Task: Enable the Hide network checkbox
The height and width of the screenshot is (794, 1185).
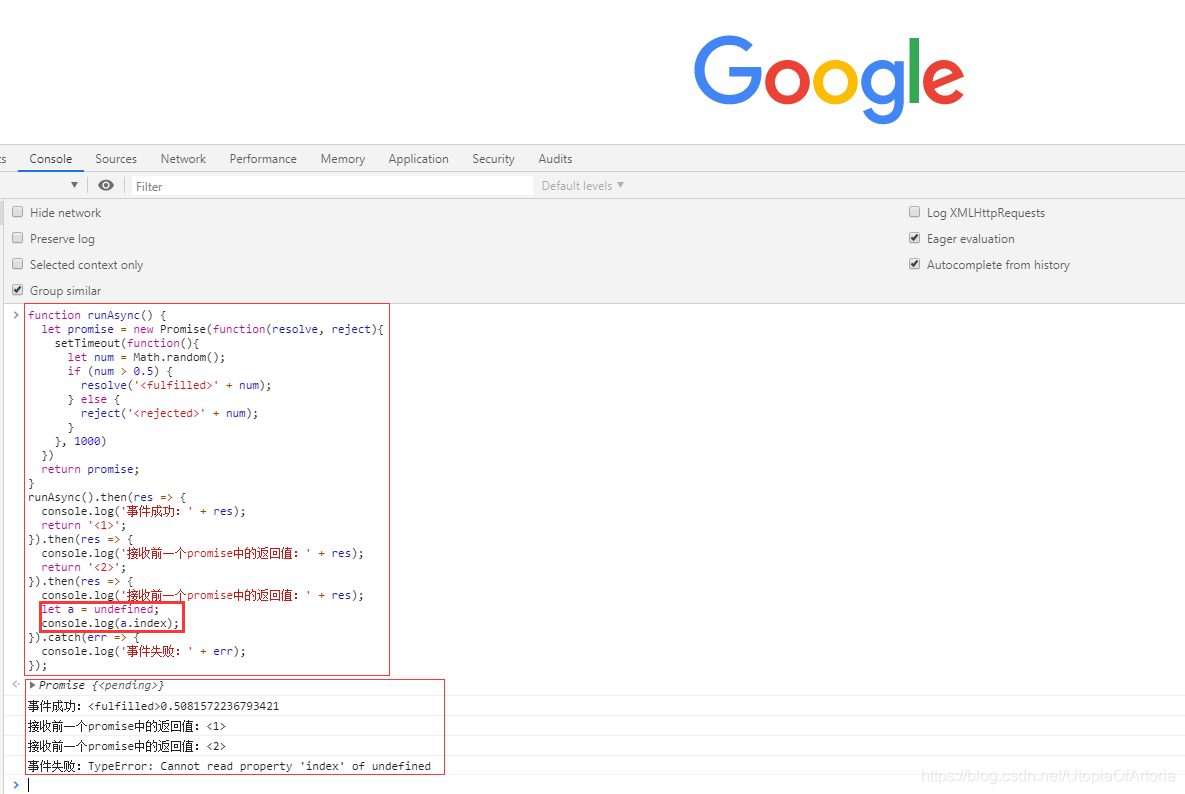Action: pos(17,212)
